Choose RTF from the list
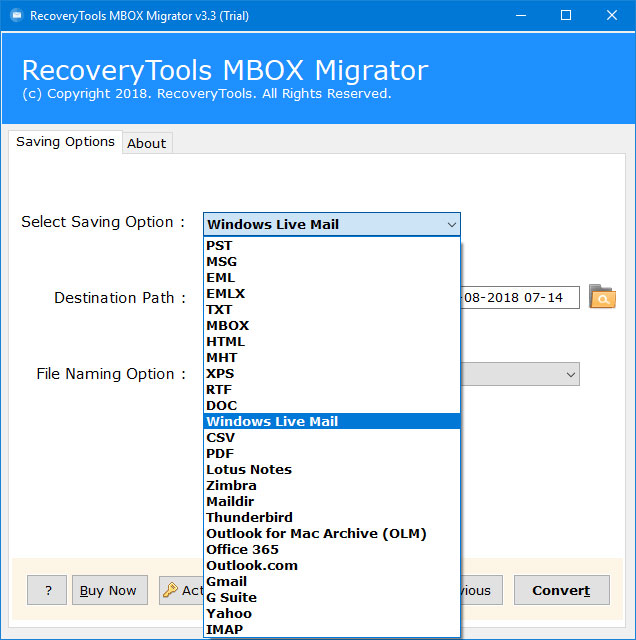 tap(332, 389)
